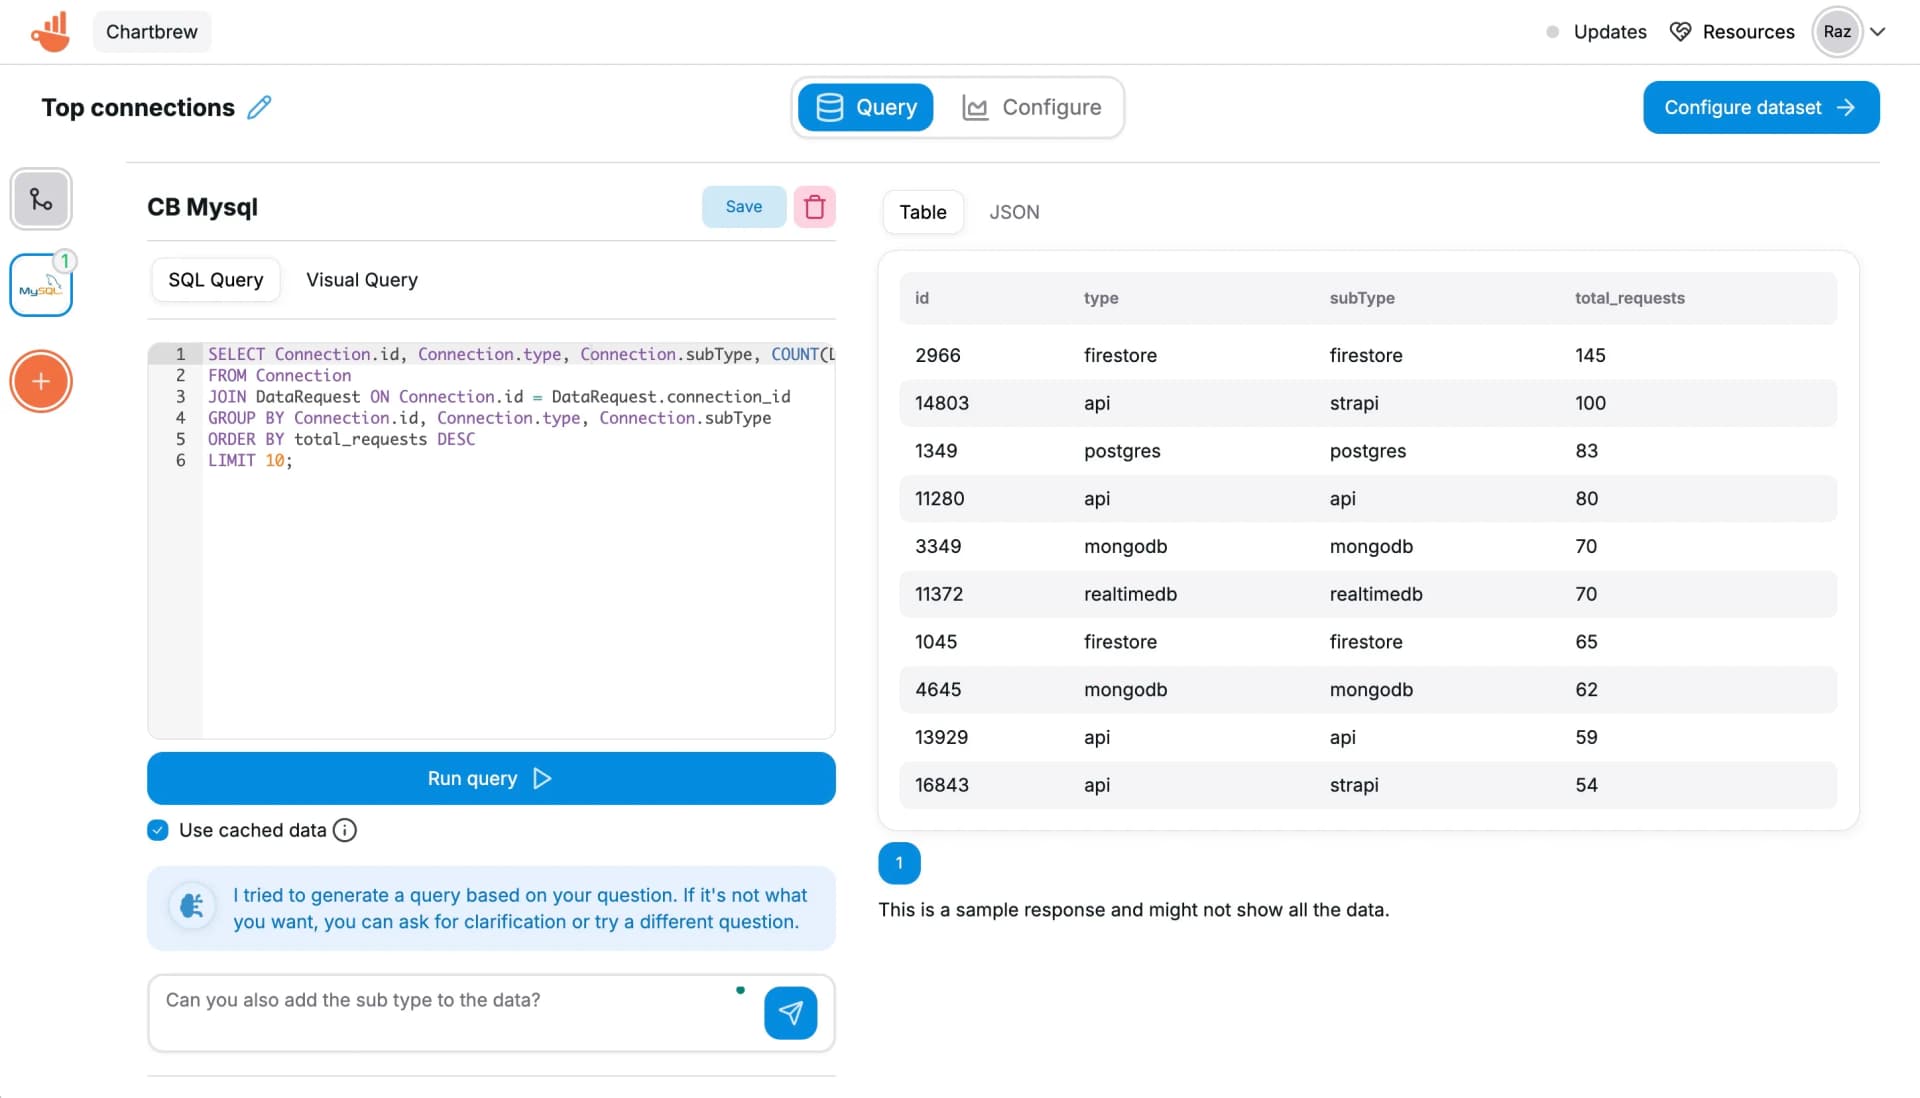This screenshot has height=1098, width=1920.
Task: Delete the CB Mysql data request
Action: (x=814, y=207)
